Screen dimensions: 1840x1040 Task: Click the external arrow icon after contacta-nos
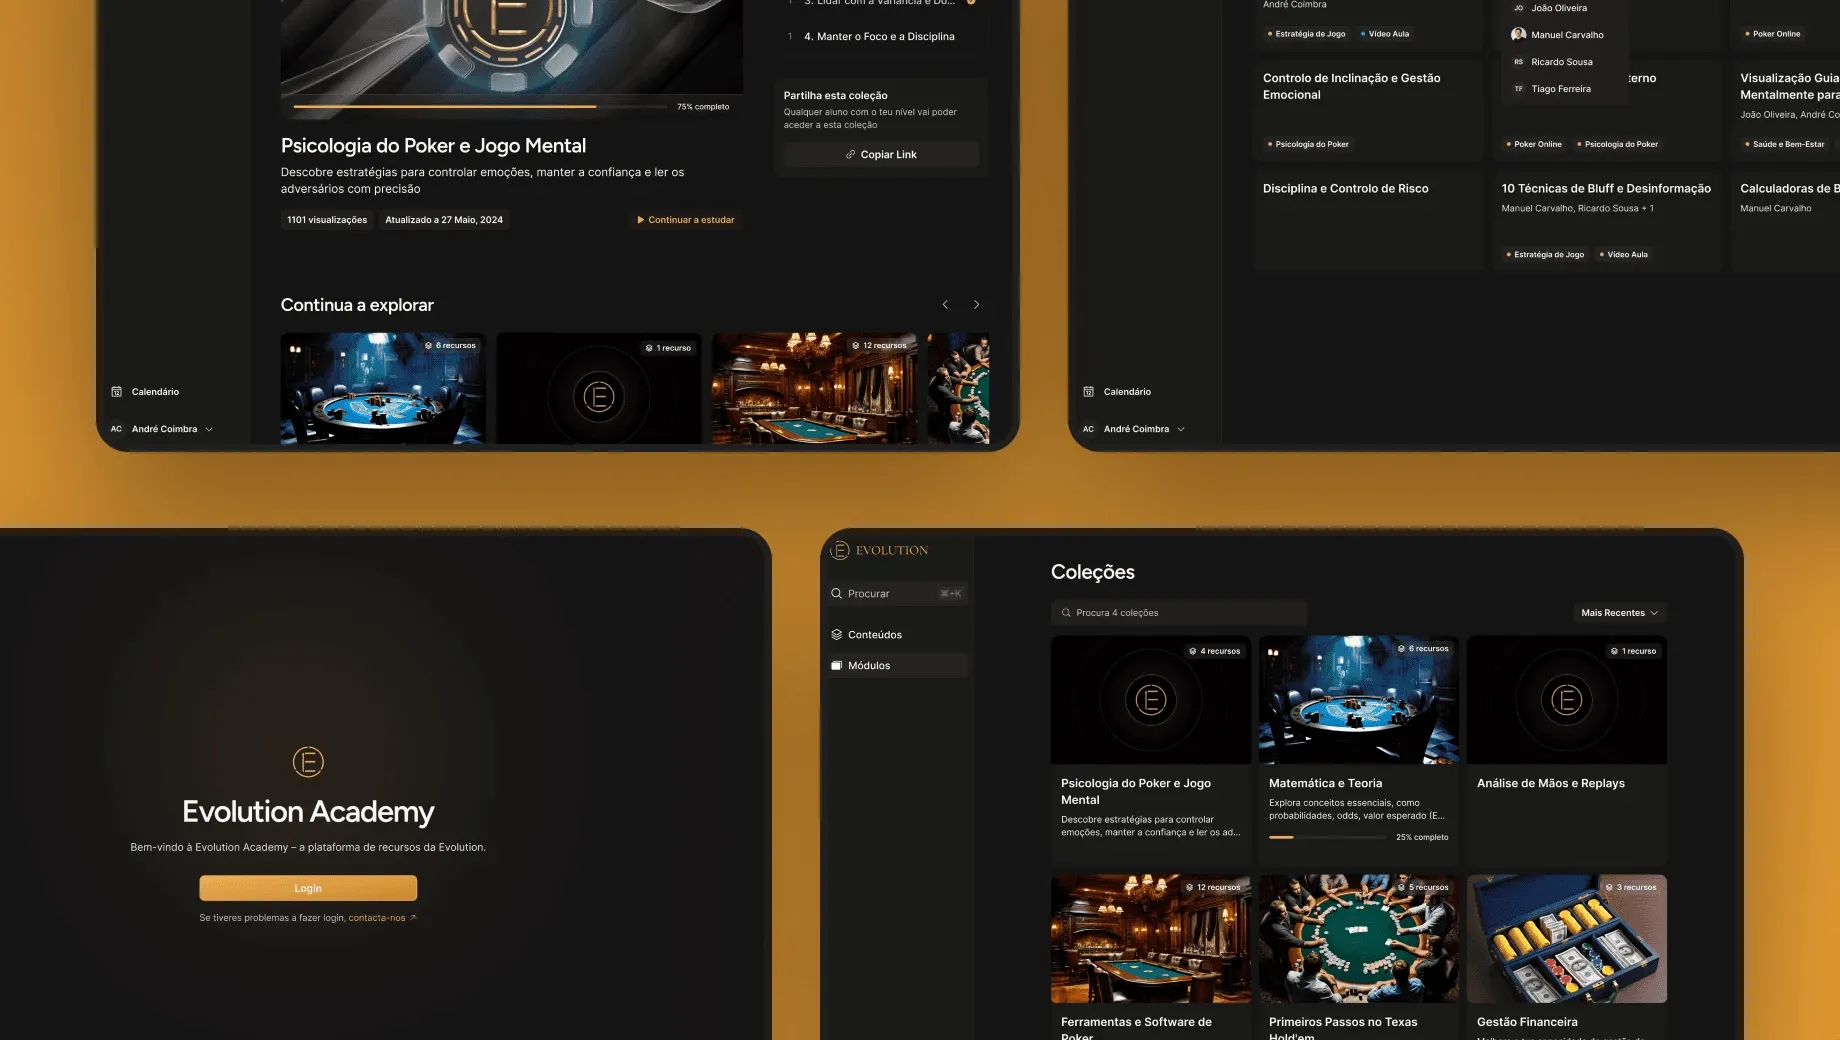tap(413, 918)
